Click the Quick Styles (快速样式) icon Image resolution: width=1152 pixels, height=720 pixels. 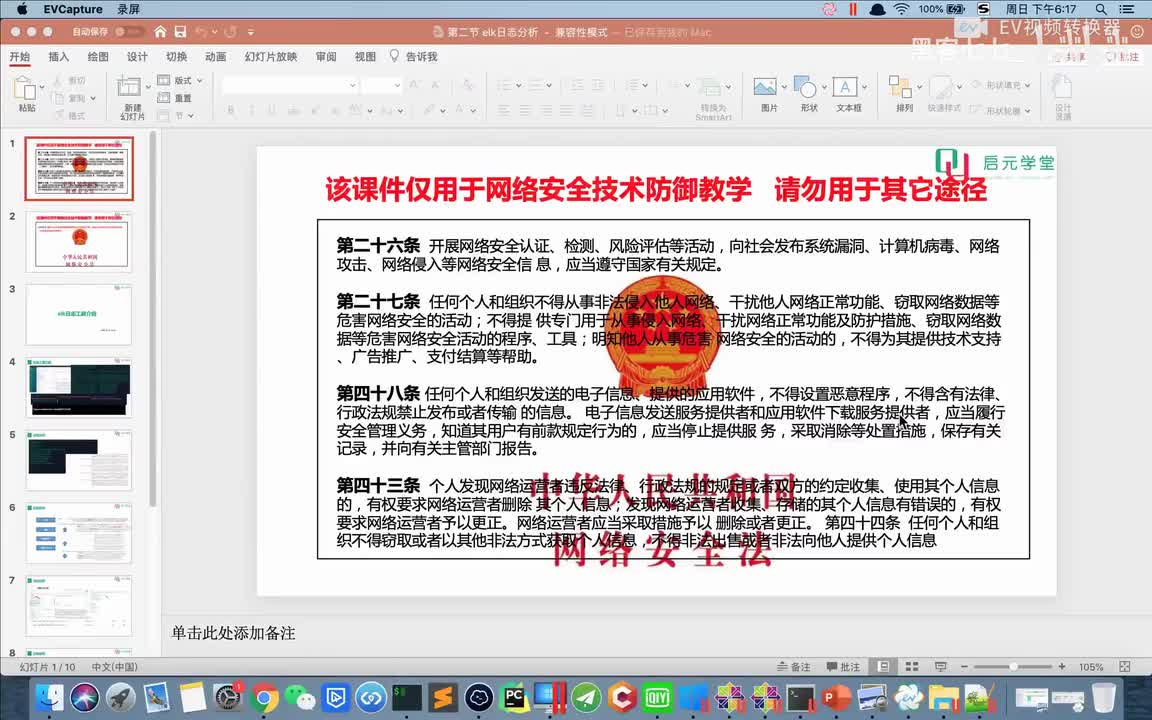pos(941,88)
